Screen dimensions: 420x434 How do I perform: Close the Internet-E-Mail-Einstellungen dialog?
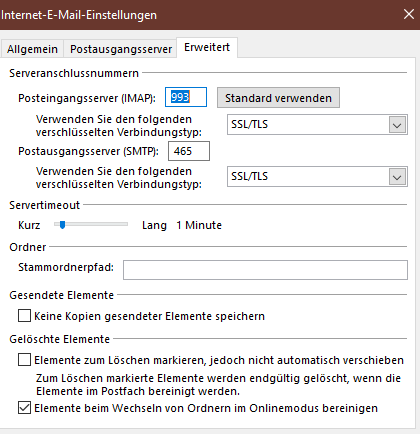point(409,14)
